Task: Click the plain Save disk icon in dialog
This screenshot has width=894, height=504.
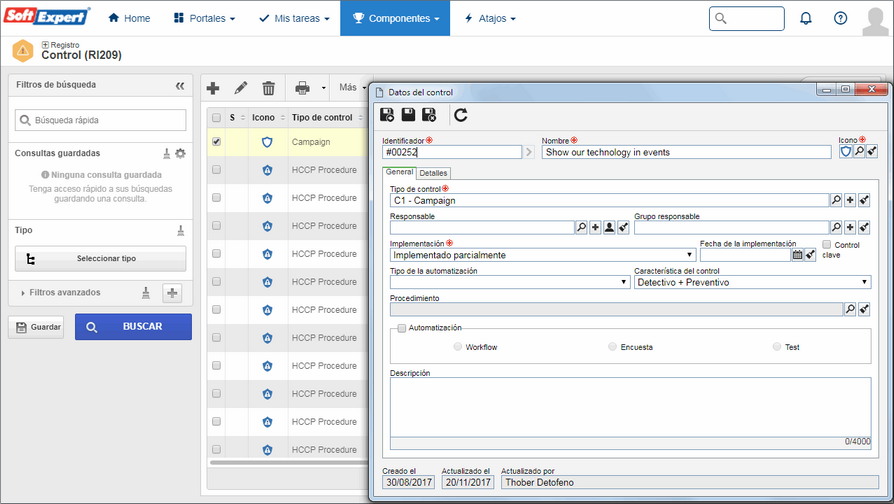Action: [408, 115]
